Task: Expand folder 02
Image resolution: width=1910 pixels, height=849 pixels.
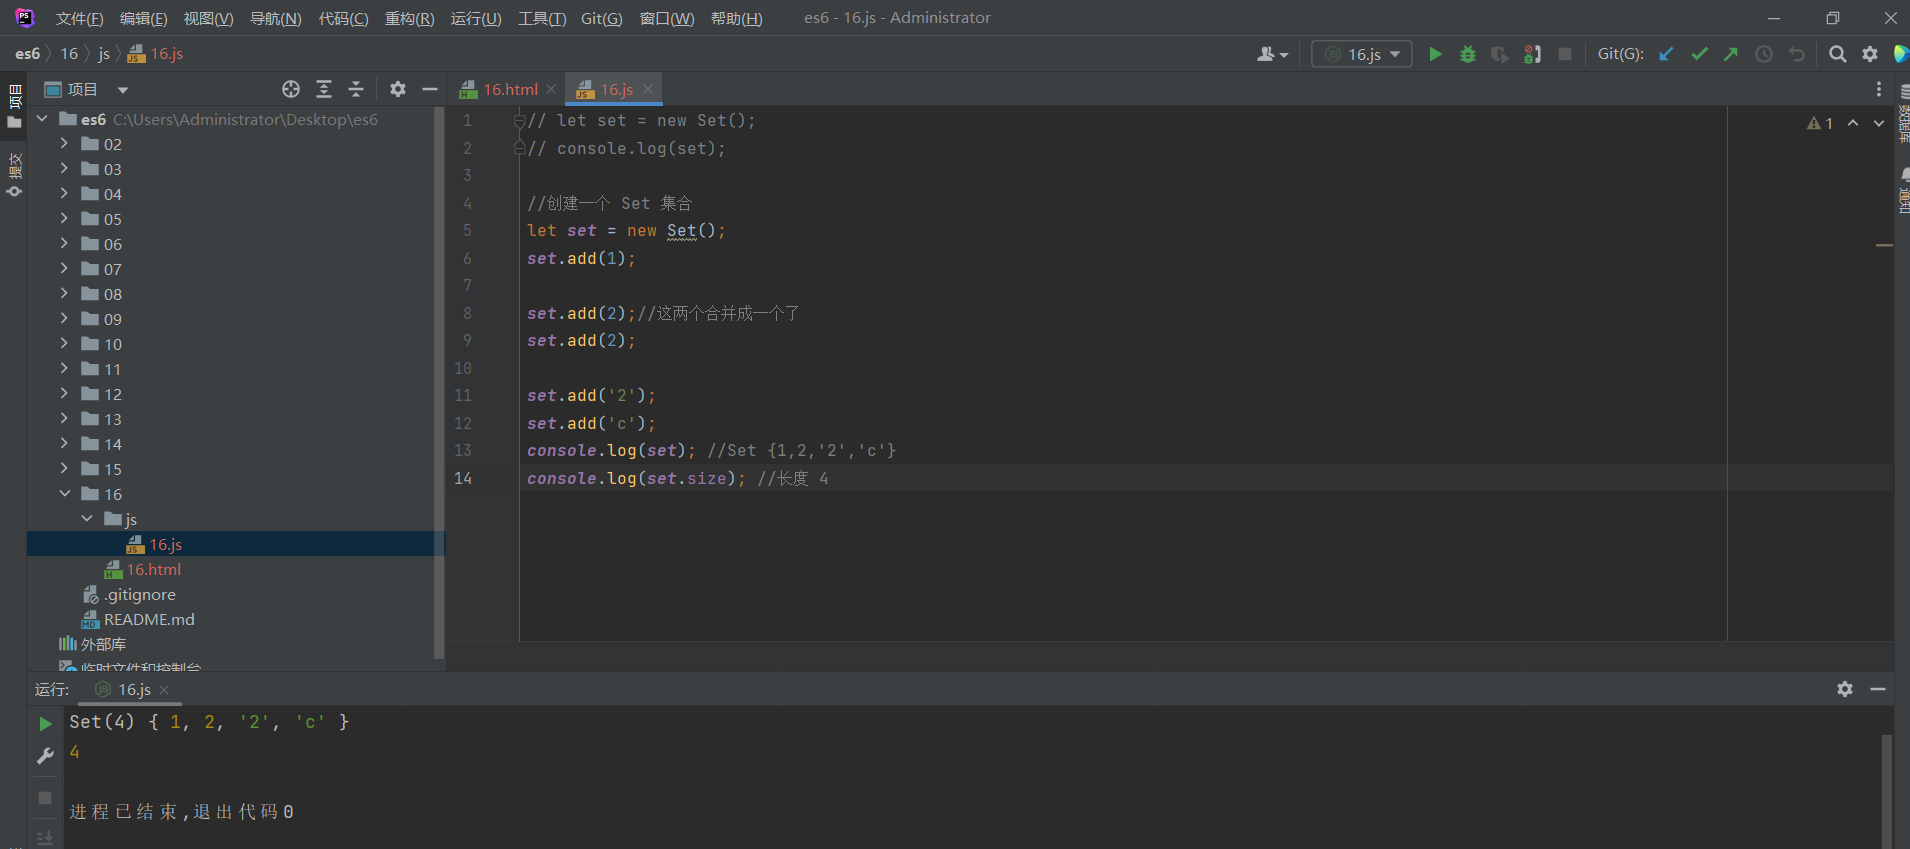Action: (x=64, y=143)
